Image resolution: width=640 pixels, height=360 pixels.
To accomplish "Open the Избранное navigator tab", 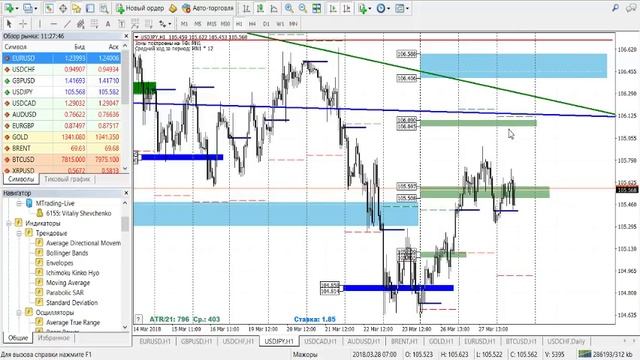I will click(x=53, y=338).
